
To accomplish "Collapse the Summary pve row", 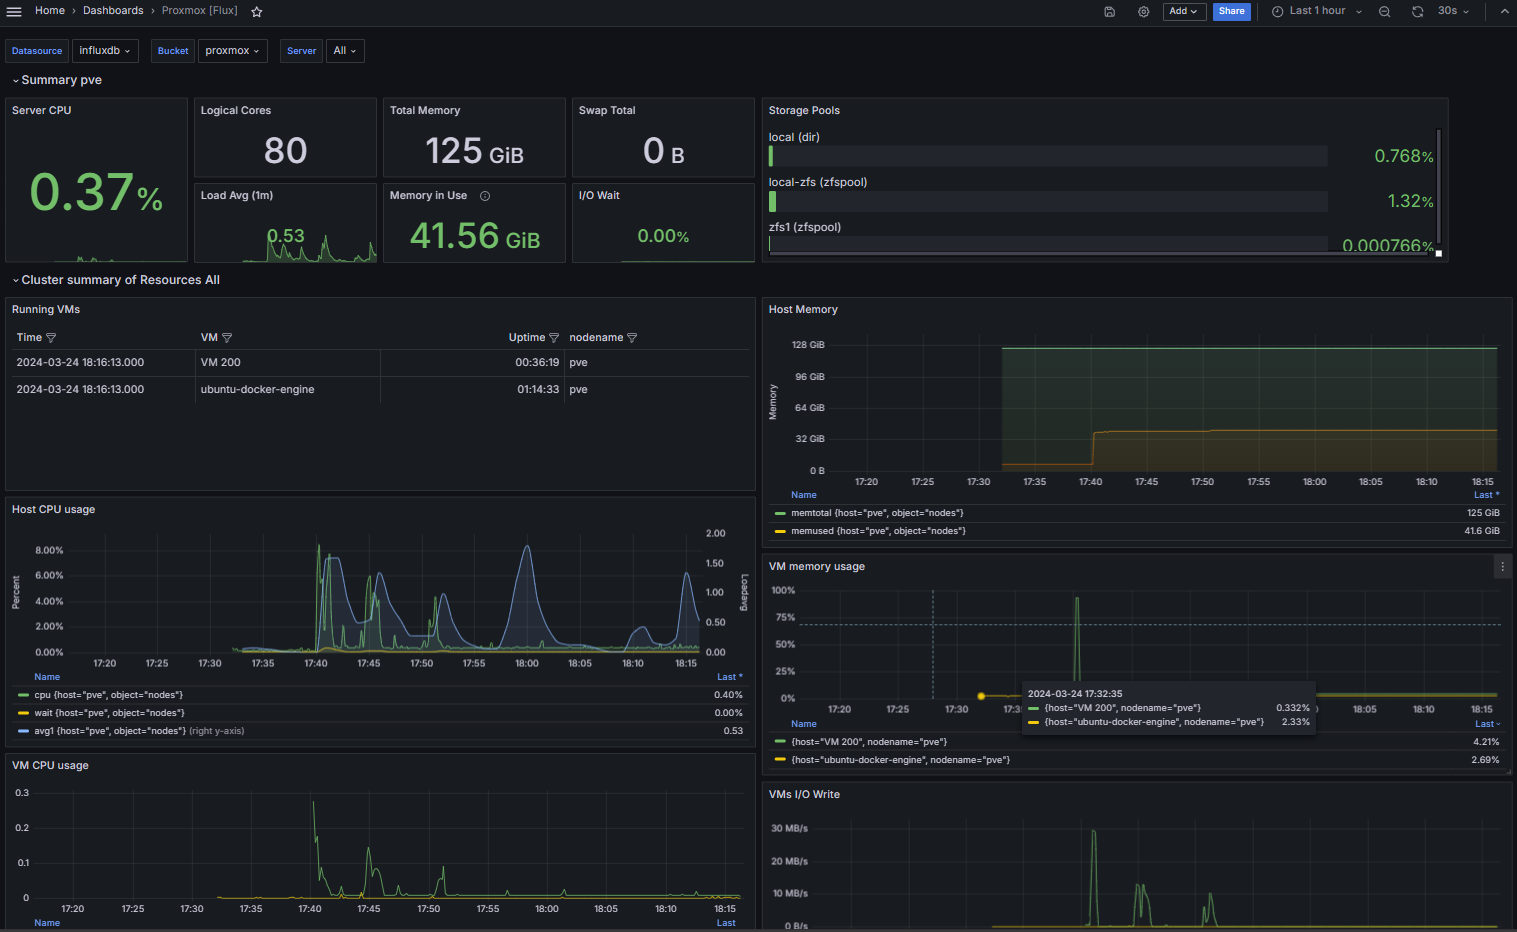I will pos(57,80).
